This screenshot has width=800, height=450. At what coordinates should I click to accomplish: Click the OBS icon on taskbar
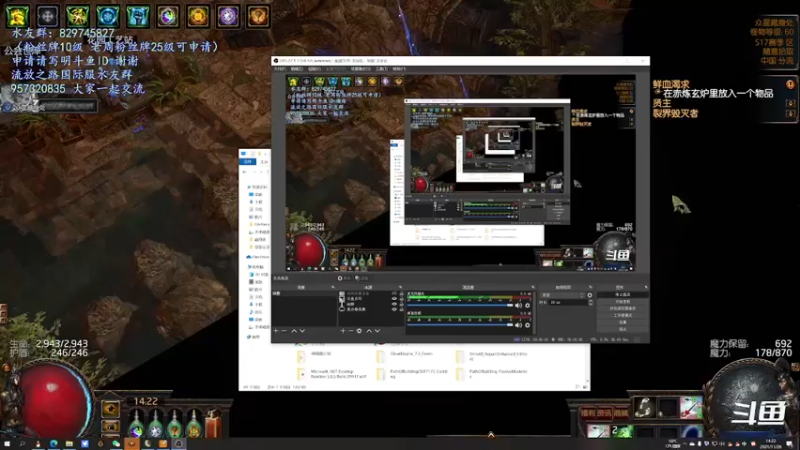(x=179, y=444)
